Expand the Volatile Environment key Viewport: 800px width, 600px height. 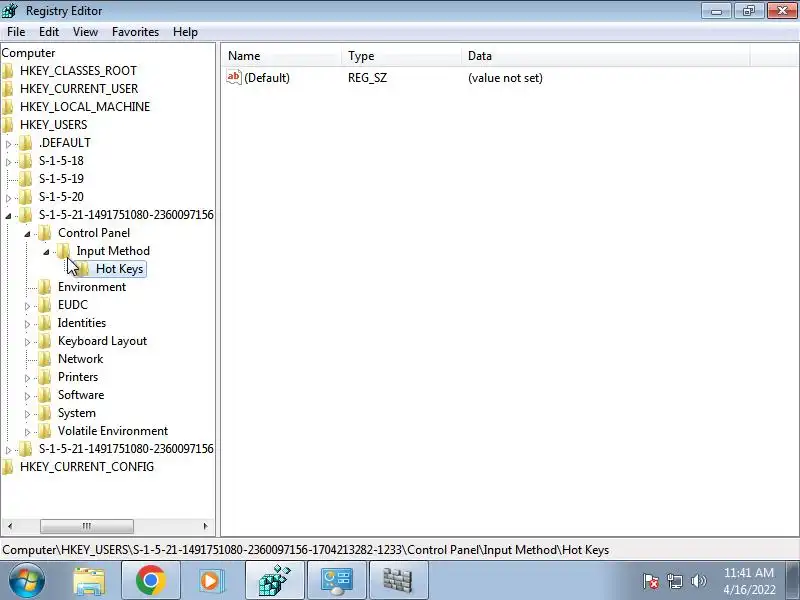pyautogui.click(x=27, y=433)
